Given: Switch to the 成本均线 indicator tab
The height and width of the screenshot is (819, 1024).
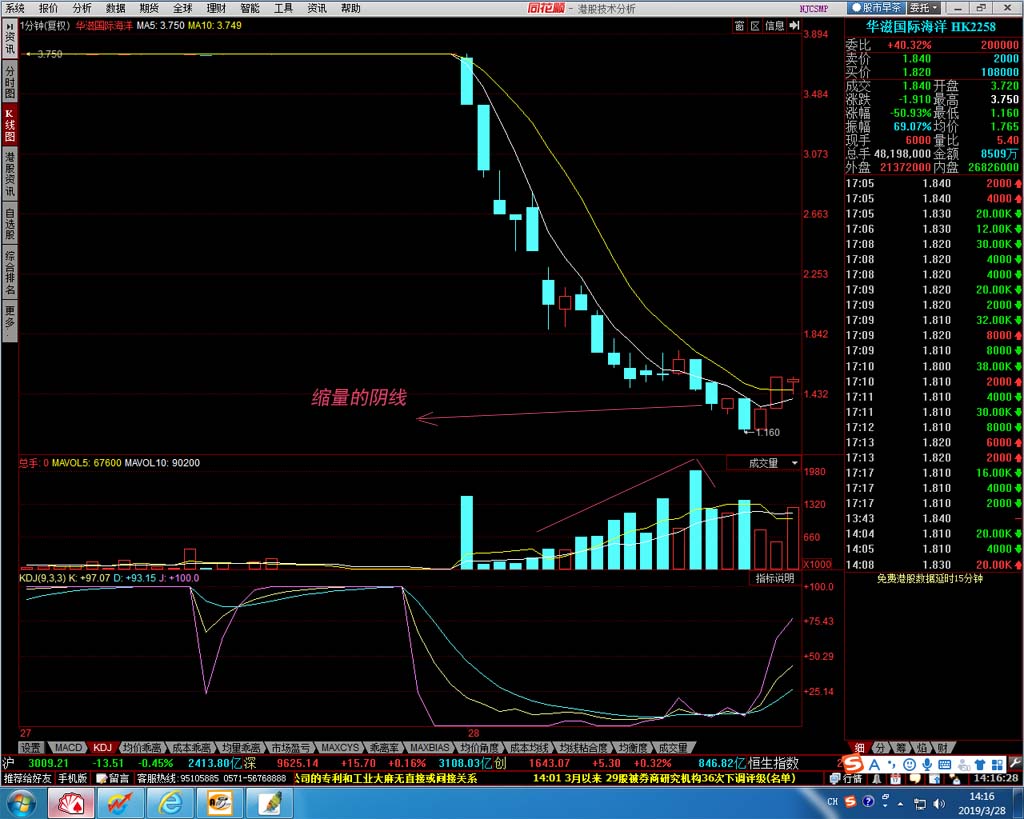Looking at the screenshot, I should tap(529, 747).
